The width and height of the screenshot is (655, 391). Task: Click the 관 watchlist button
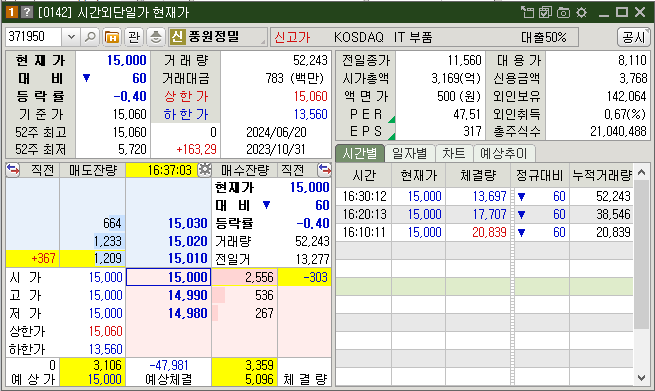(x=134, y=37)
